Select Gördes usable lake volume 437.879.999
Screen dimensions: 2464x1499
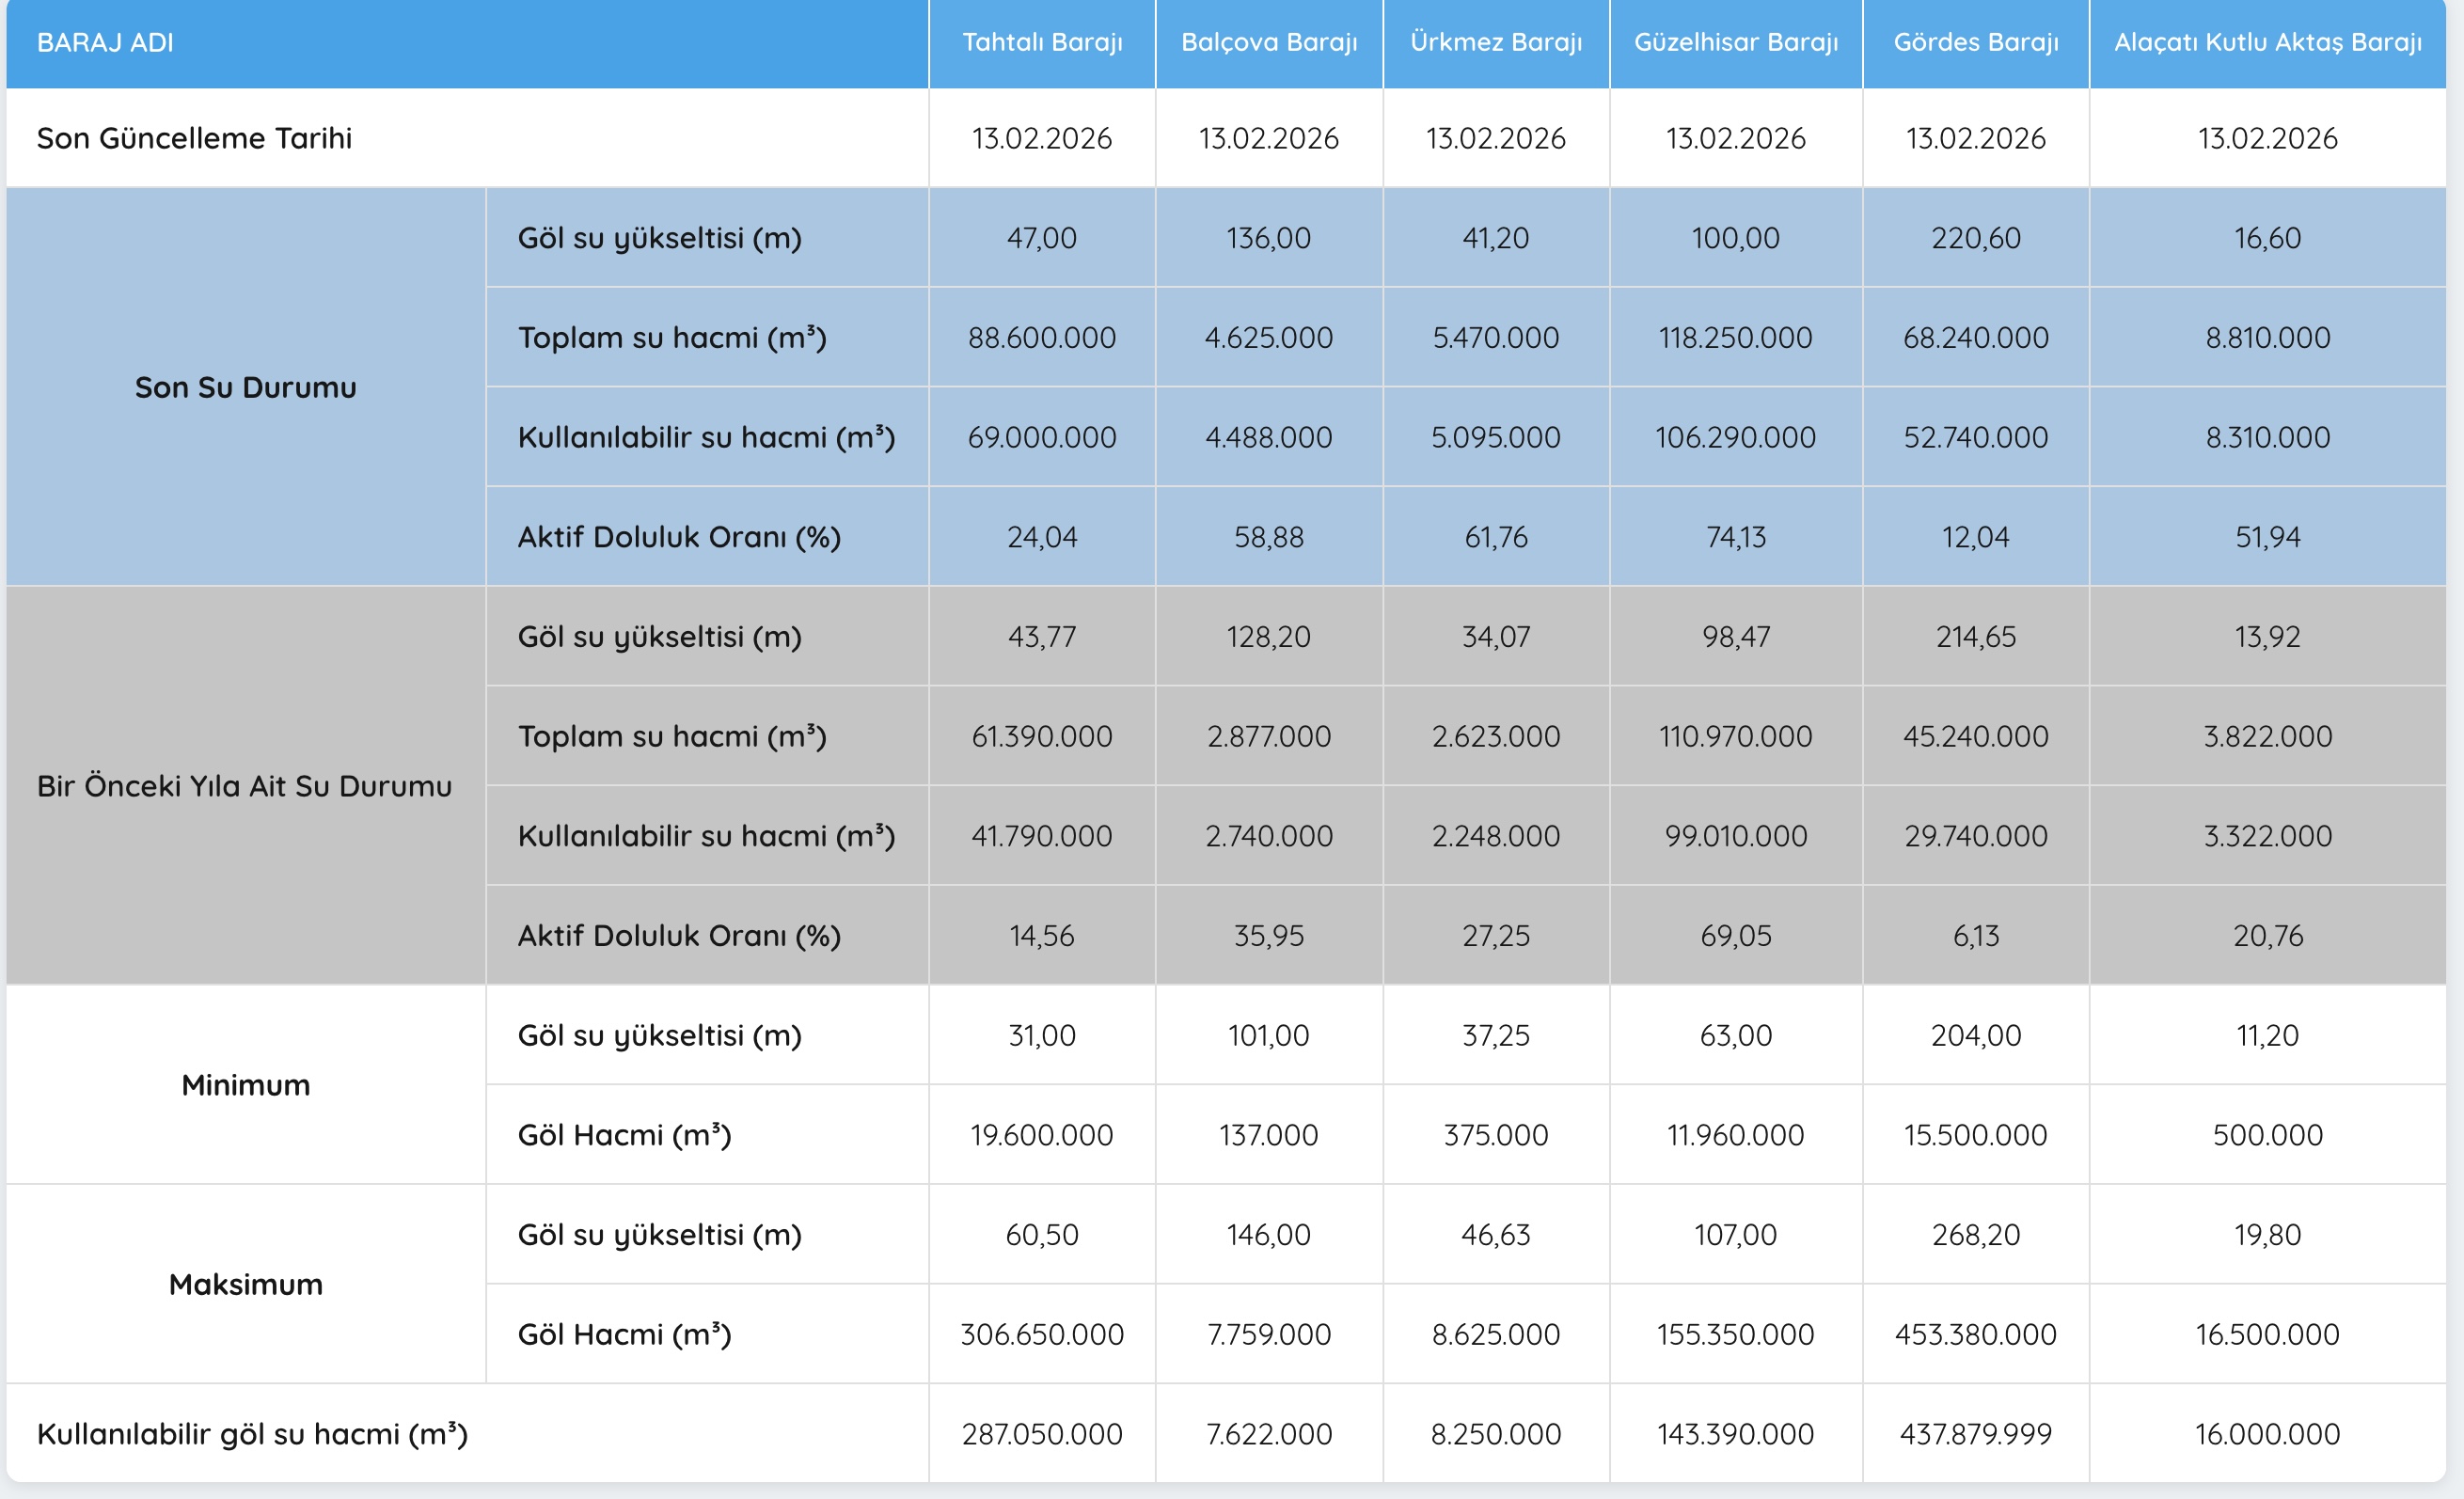point(1975,1434)
